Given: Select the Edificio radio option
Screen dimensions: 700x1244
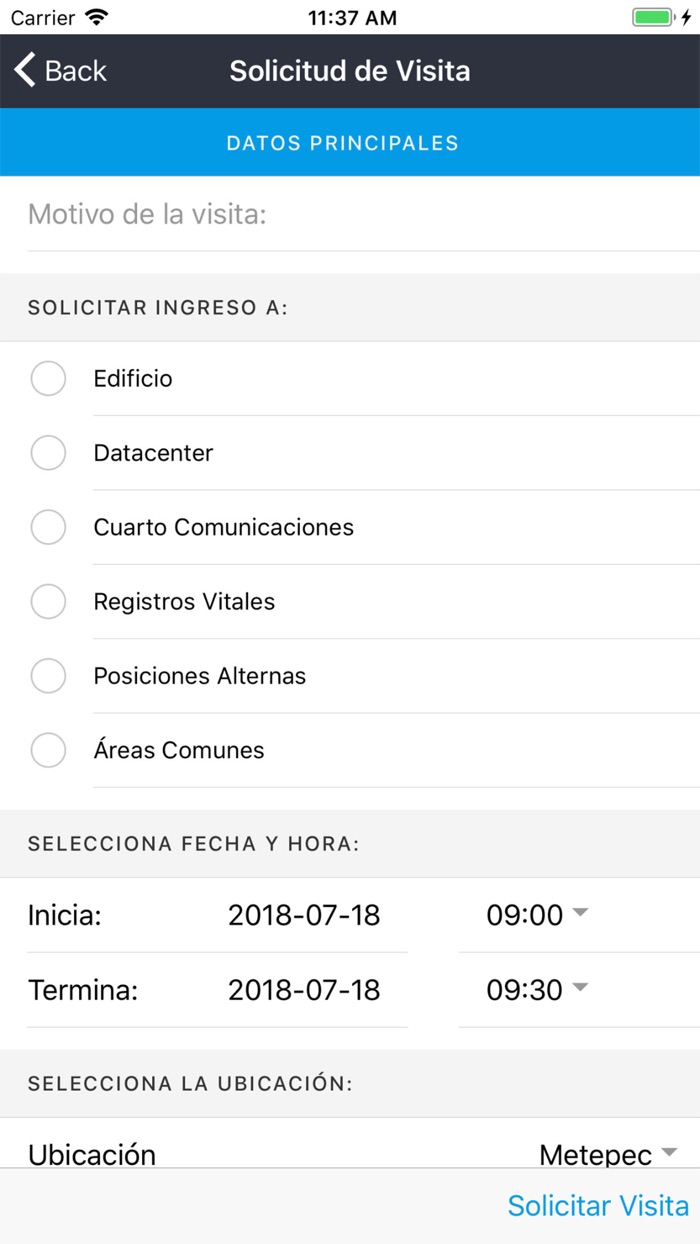Looking at the screenshot, I should (x=48, y=379).
